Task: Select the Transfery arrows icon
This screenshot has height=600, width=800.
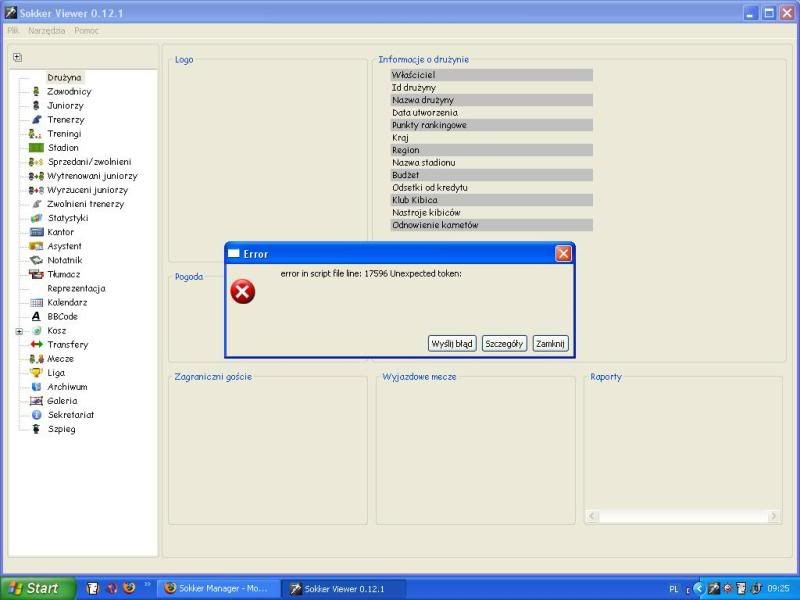Action: click(x=37, y=345)
